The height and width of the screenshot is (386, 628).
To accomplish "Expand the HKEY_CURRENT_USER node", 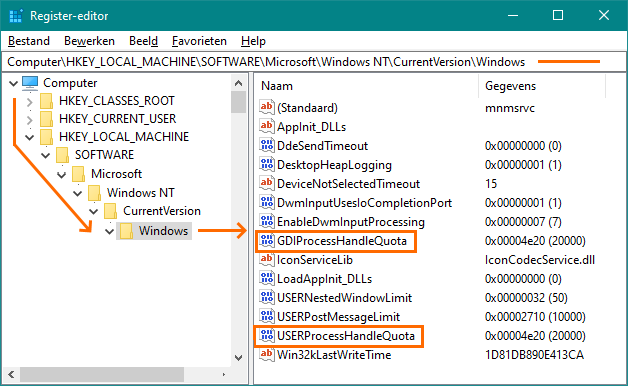I will click(x=29, y=119).
